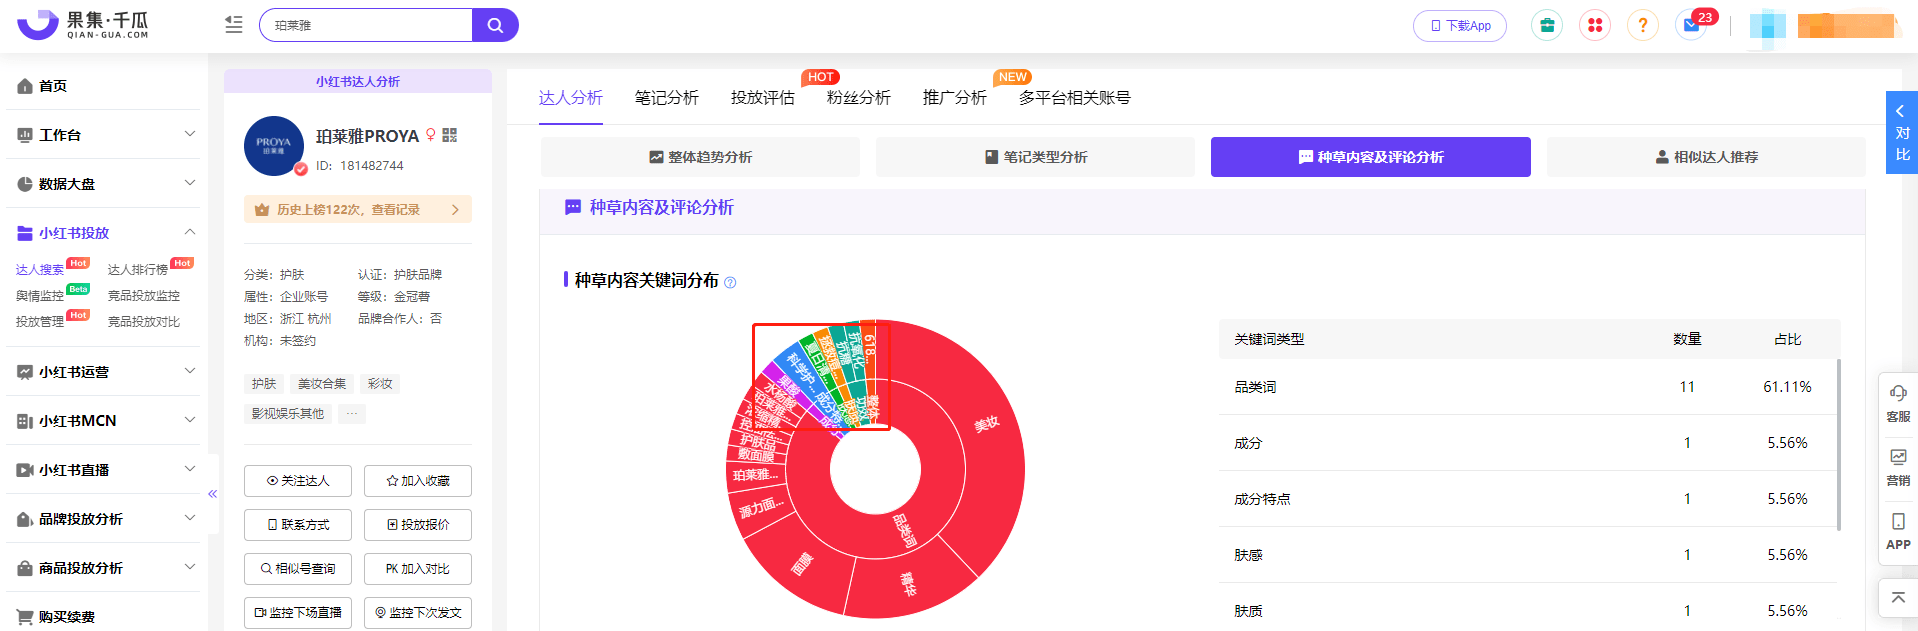Open 投放管理 in the sidebar

point(40,322)
